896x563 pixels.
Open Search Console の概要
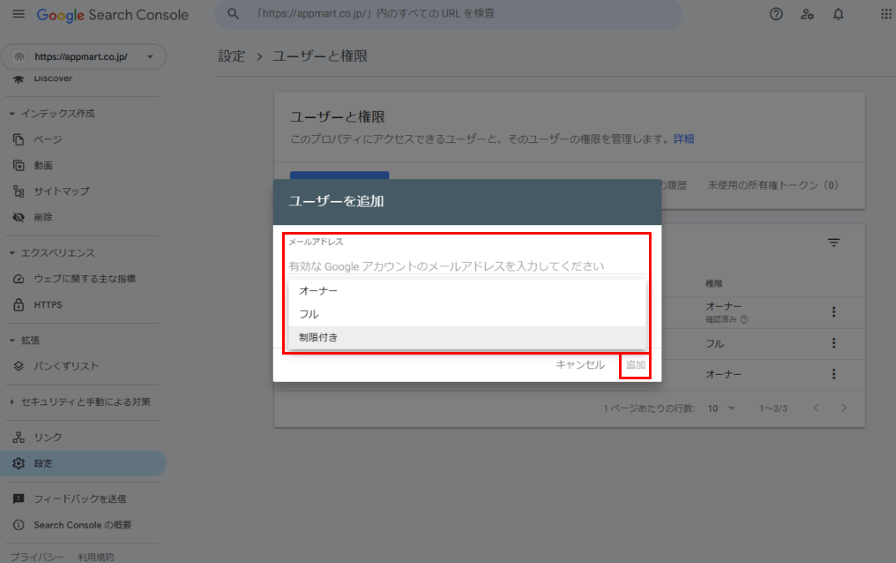click(83, 525)
